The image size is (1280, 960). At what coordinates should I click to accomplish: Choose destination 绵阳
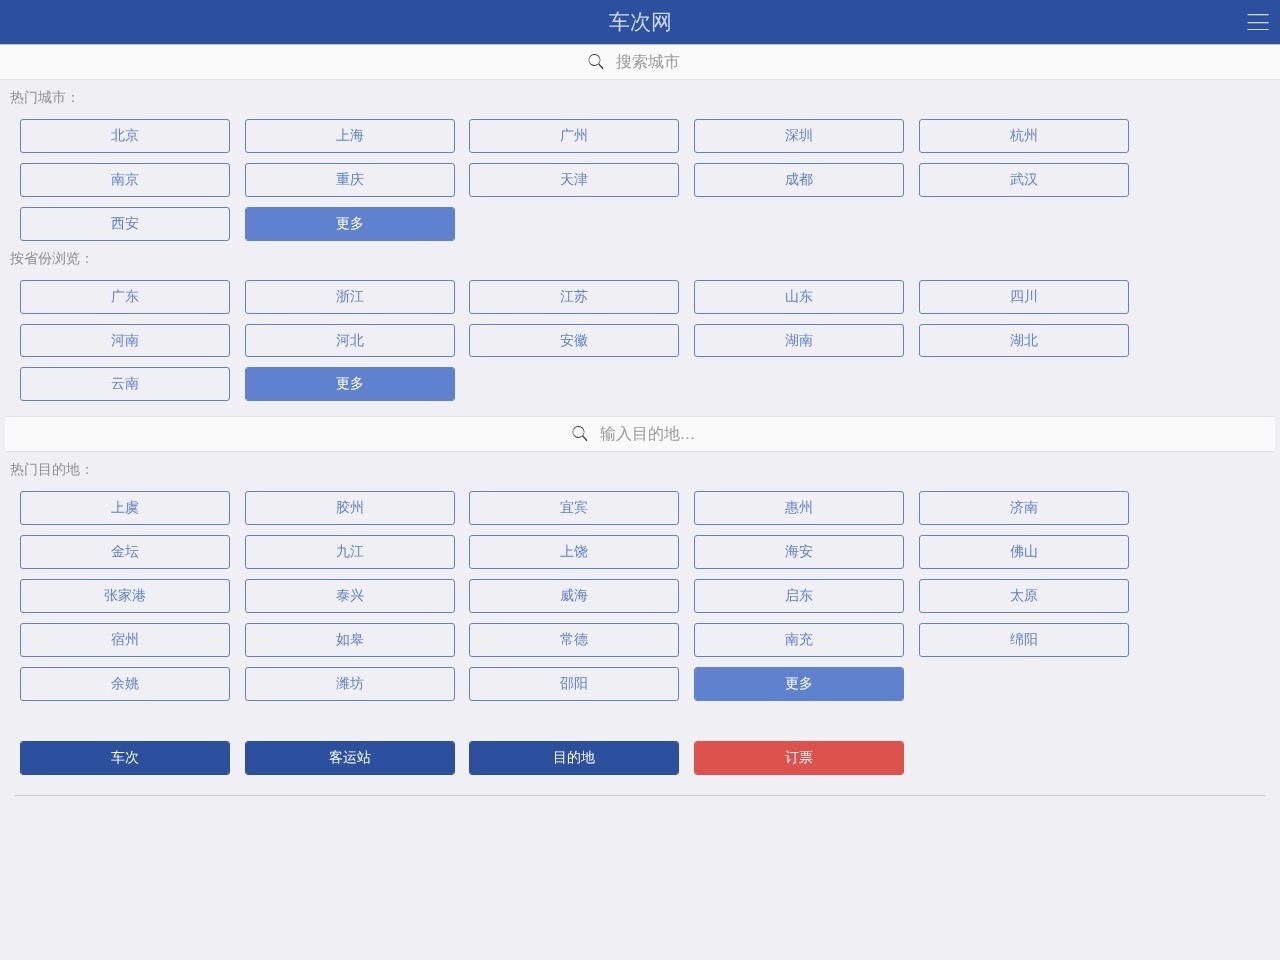pyautogui.click(x=1023, y=640)
